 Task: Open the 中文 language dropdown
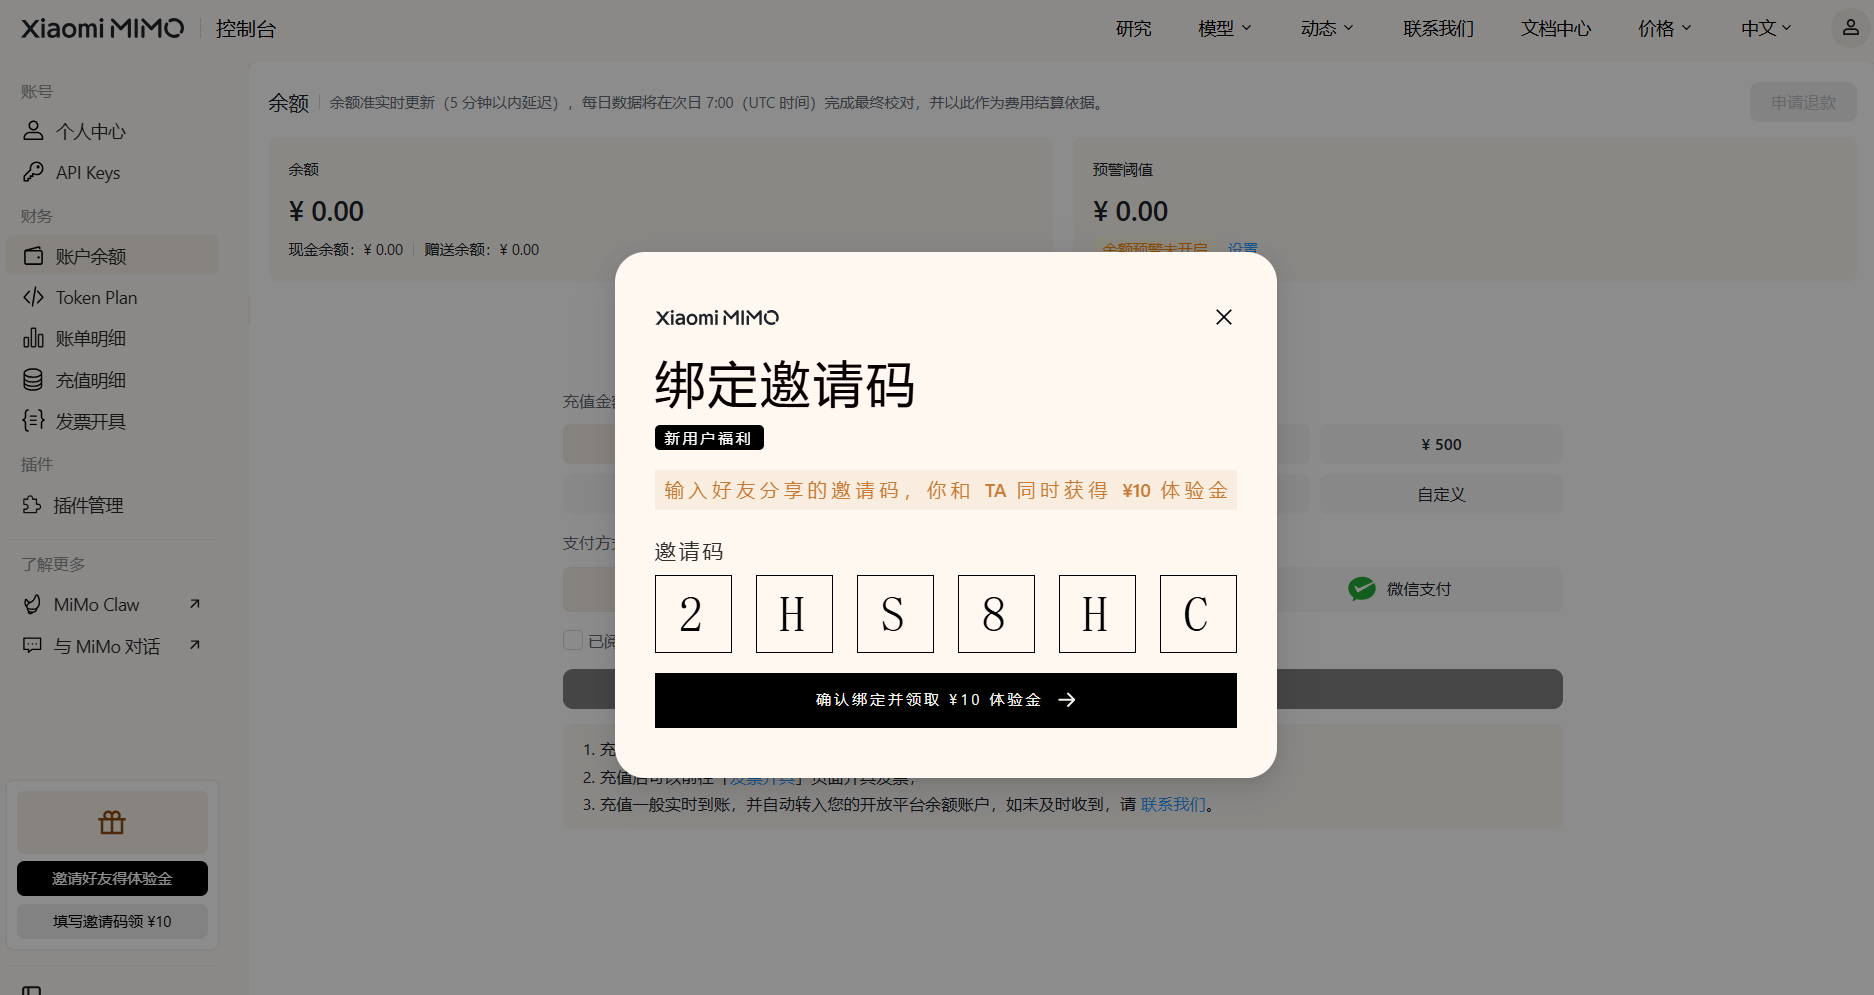[1767, 28]
